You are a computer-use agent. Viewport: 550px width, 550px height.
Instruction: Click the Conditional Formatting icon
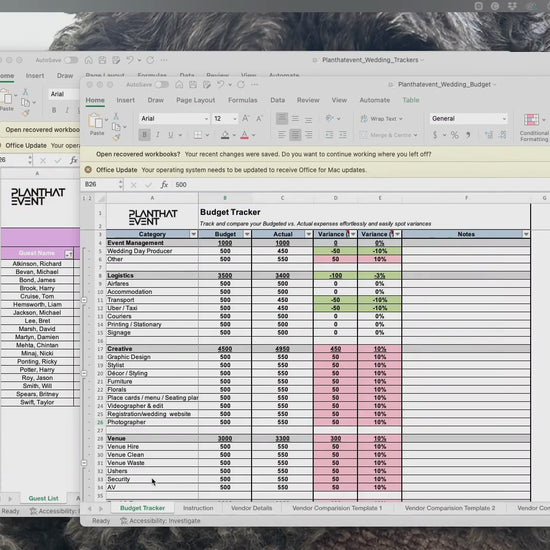pyautogui.click(x=533, y=127)
